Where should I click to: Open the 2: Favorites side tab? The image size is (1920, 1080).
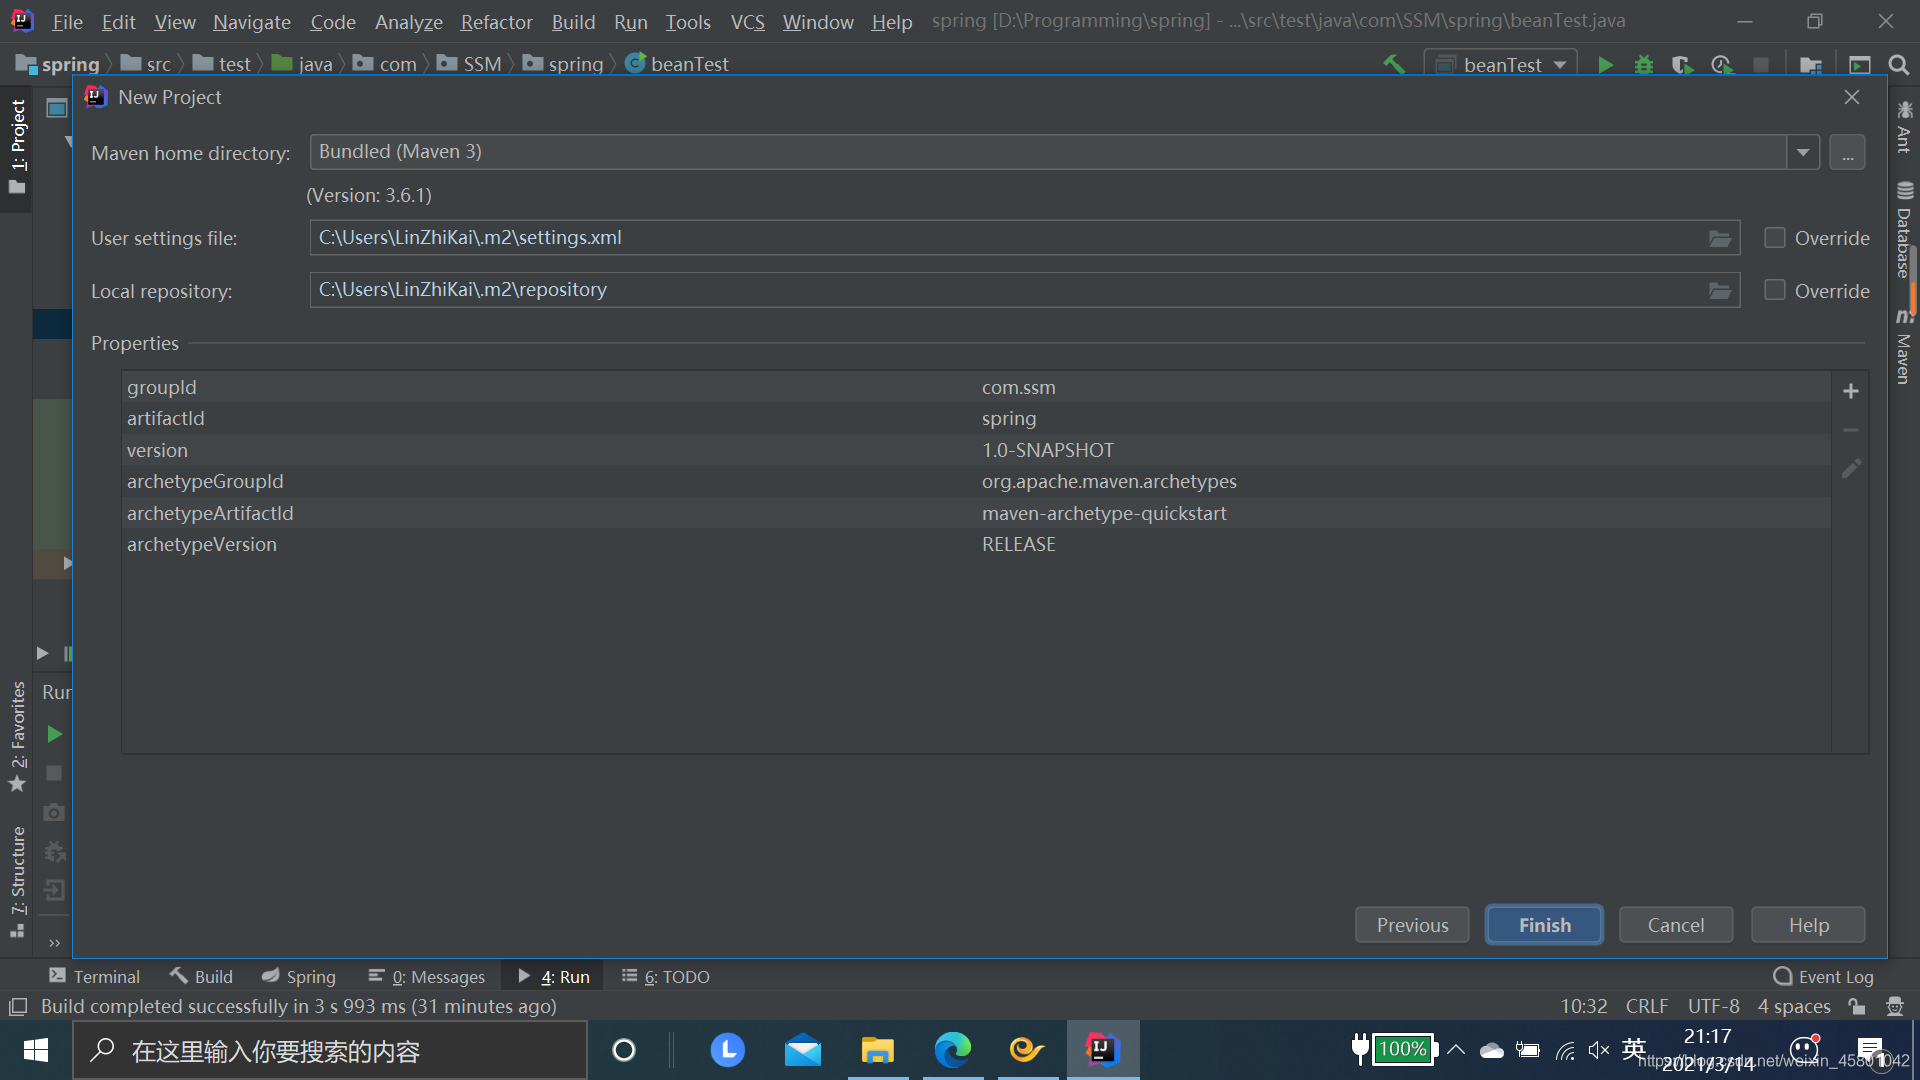pos(17,737)
